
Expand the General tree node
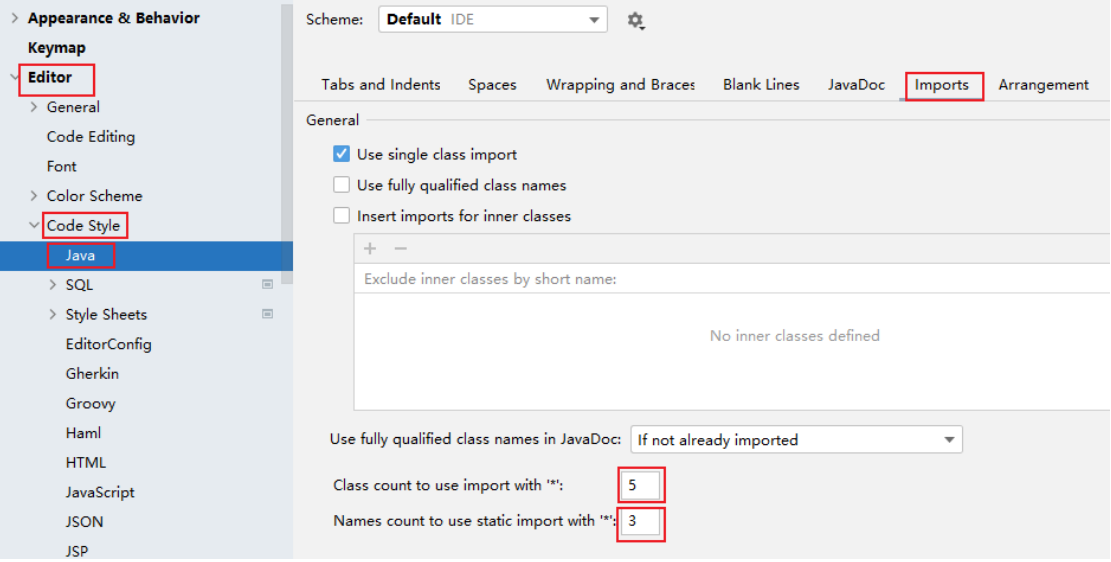point(33,107)
